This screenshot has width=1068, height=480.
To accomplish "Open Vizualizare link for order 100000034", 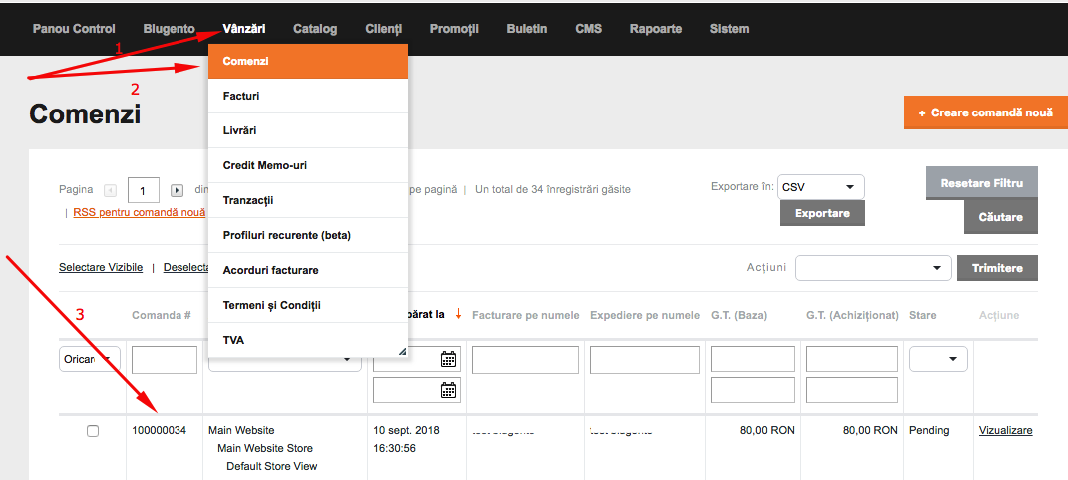I will point(1005,430).
